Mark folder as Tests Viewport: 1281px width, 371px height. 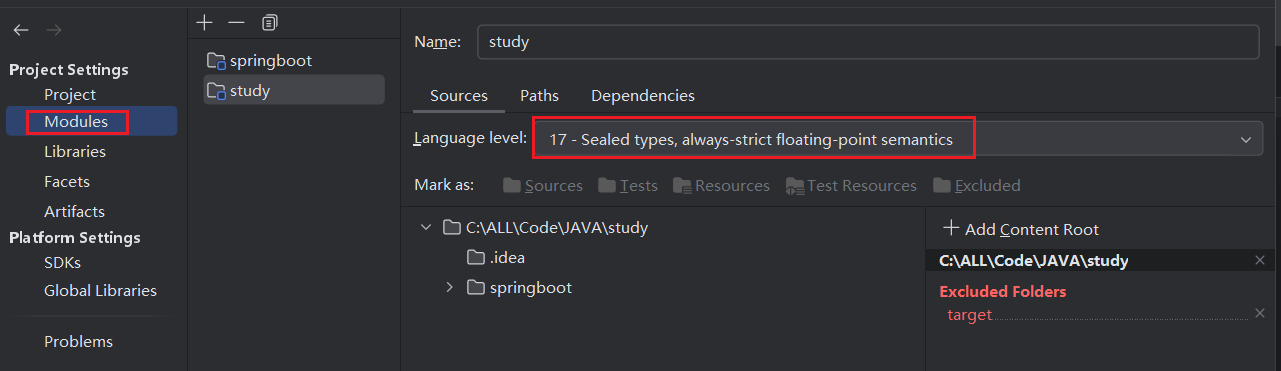click(628, 185)
